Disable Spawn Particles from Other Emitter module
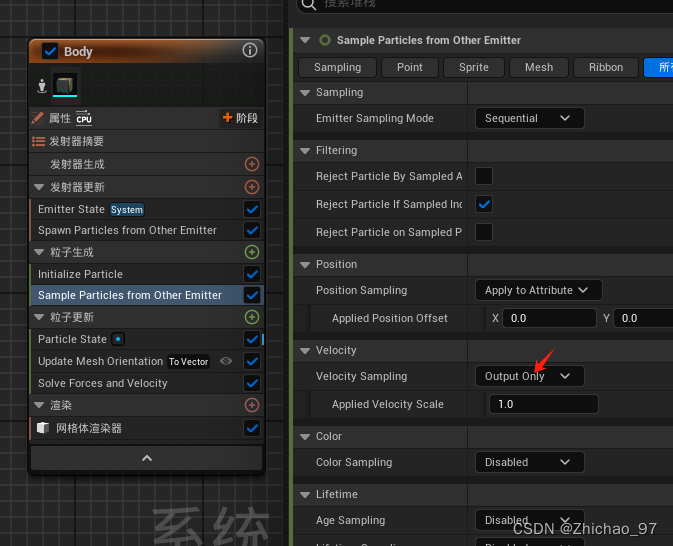This screenshot has height=546, width=673. (x=252, y=231)
